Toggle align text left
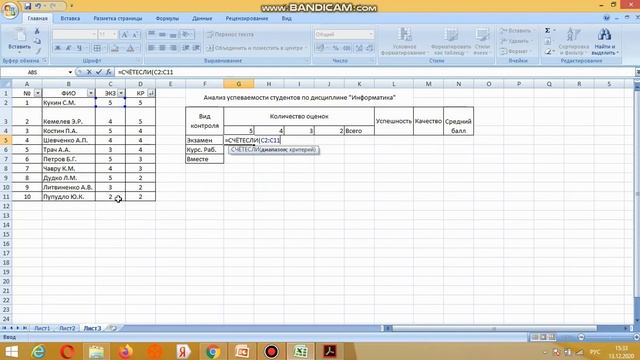The height and width of the screenshot is (360, 640). (151, 48)
